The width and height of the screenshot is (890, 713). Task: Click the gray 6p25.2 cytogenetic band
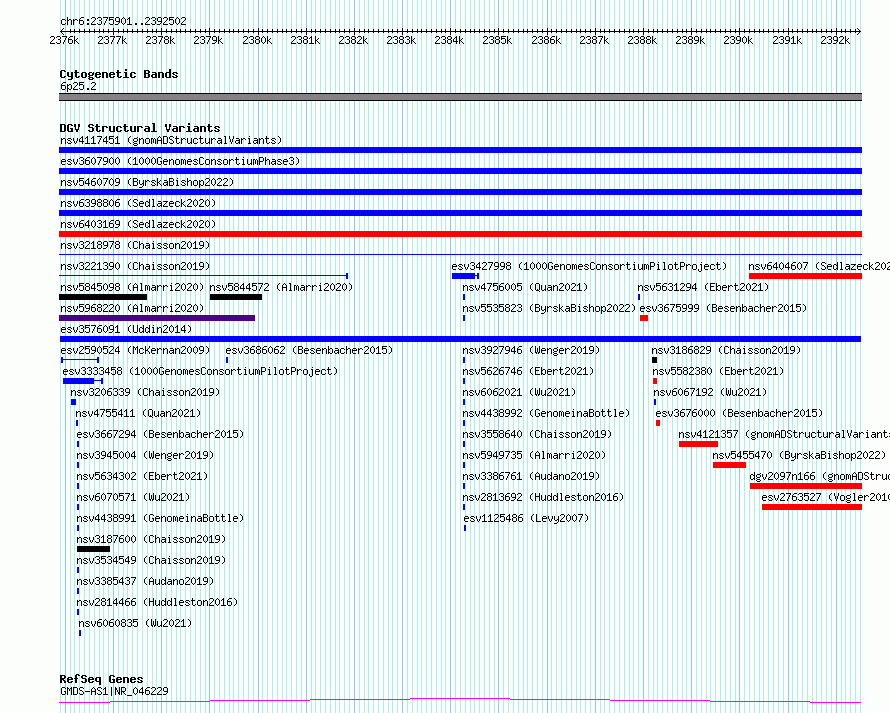(x=460, y=98)
